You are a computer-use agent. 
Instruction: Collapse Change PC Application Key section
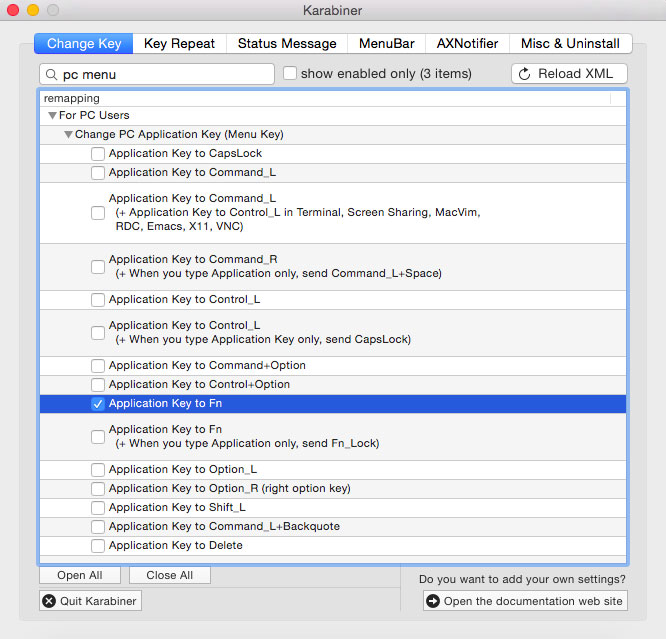coord(68,134)
